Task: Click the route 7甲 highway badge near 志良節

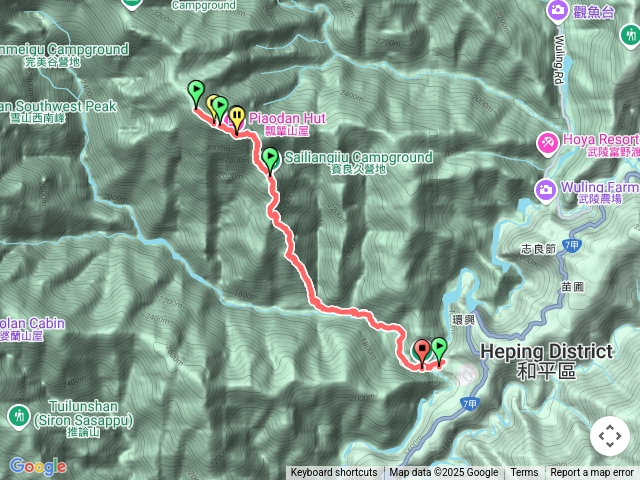Action: pyautogui.click(x=571, y=245)
